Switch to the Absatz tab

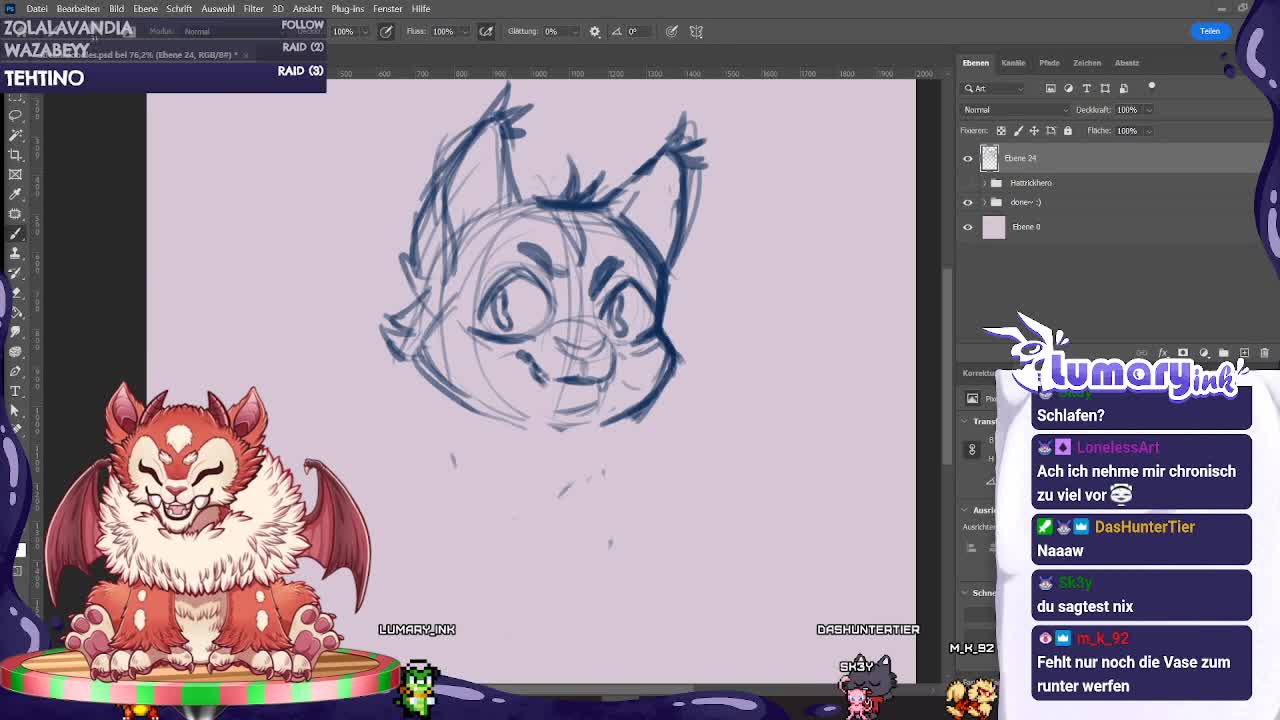1127,63
